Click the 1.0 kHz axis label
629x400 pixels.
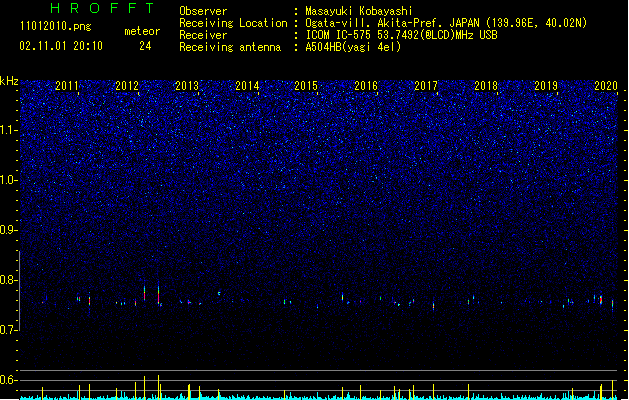pos(9,180)
